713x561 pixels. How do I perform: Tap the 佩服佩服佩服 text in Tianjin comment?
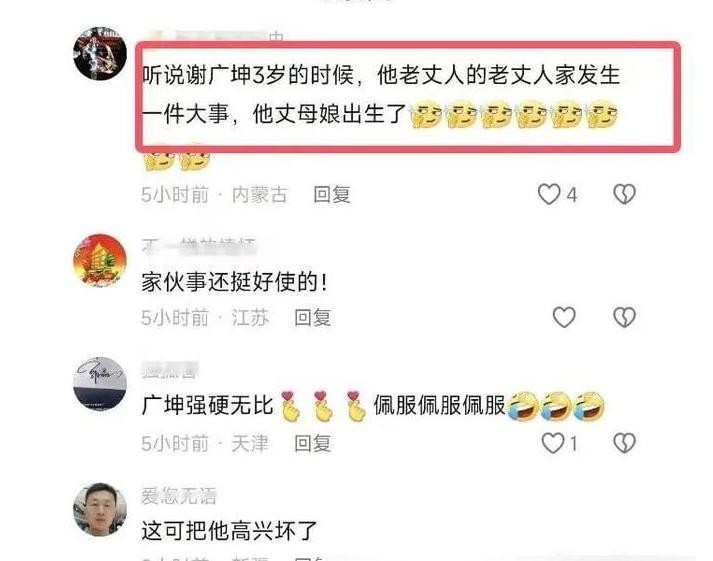pyautogui.click(x=439, y=405)
